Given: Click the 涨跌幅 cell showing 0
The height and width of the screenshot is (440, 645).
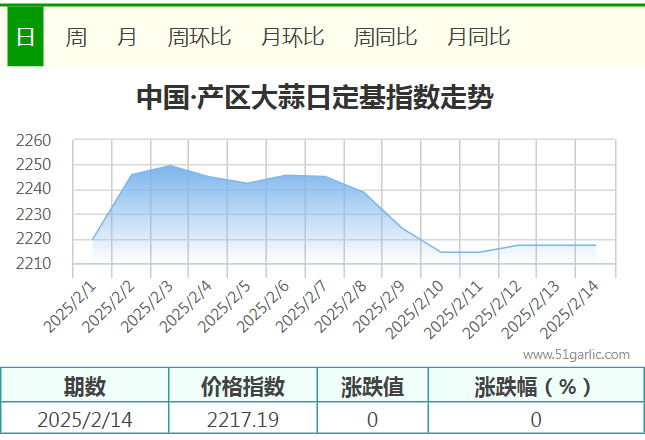Looking at the screenshot, I should tap(536, 419).
